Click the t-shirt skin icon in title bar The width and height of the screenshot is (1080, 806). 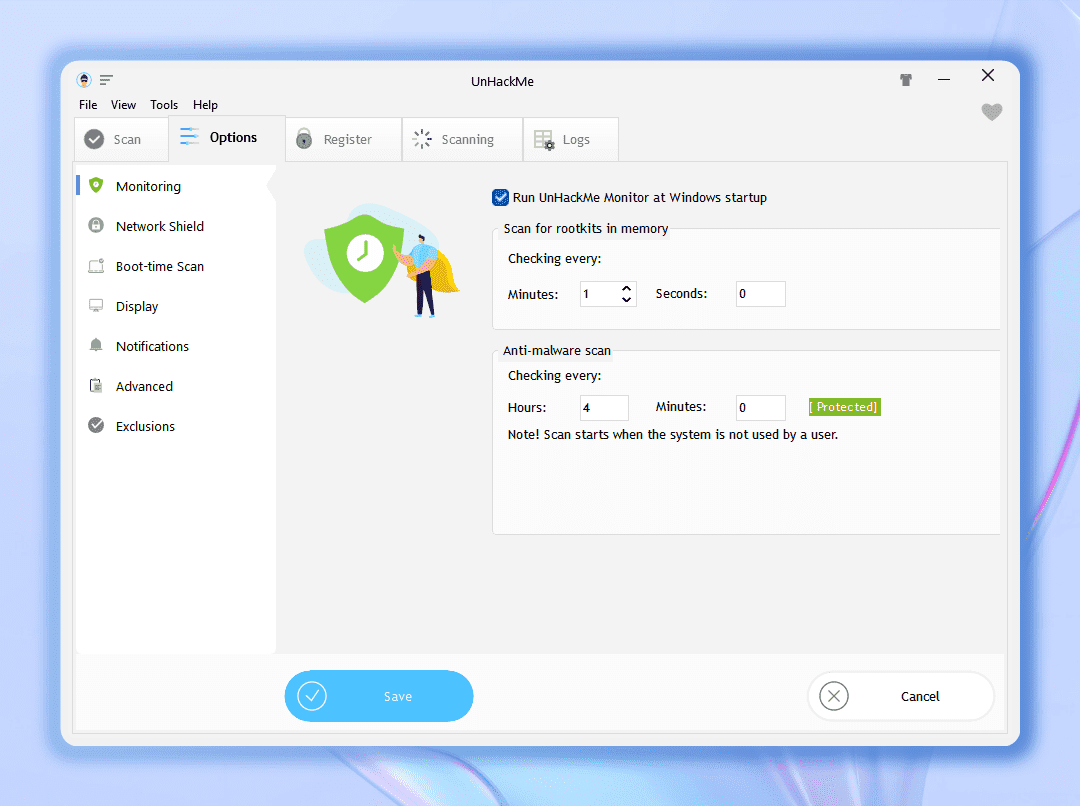906,80
